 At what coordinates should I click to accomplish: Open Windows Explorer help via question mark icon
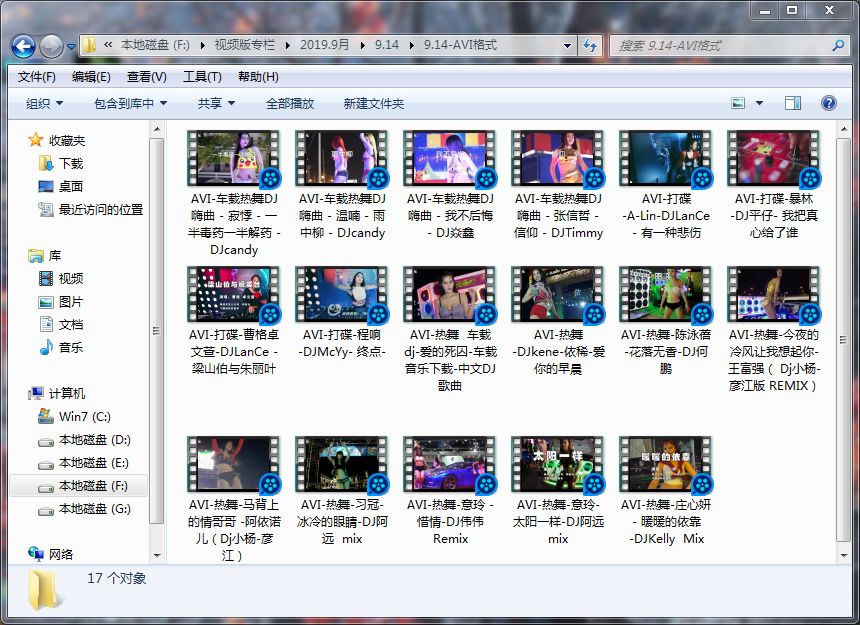coord(828,103)
